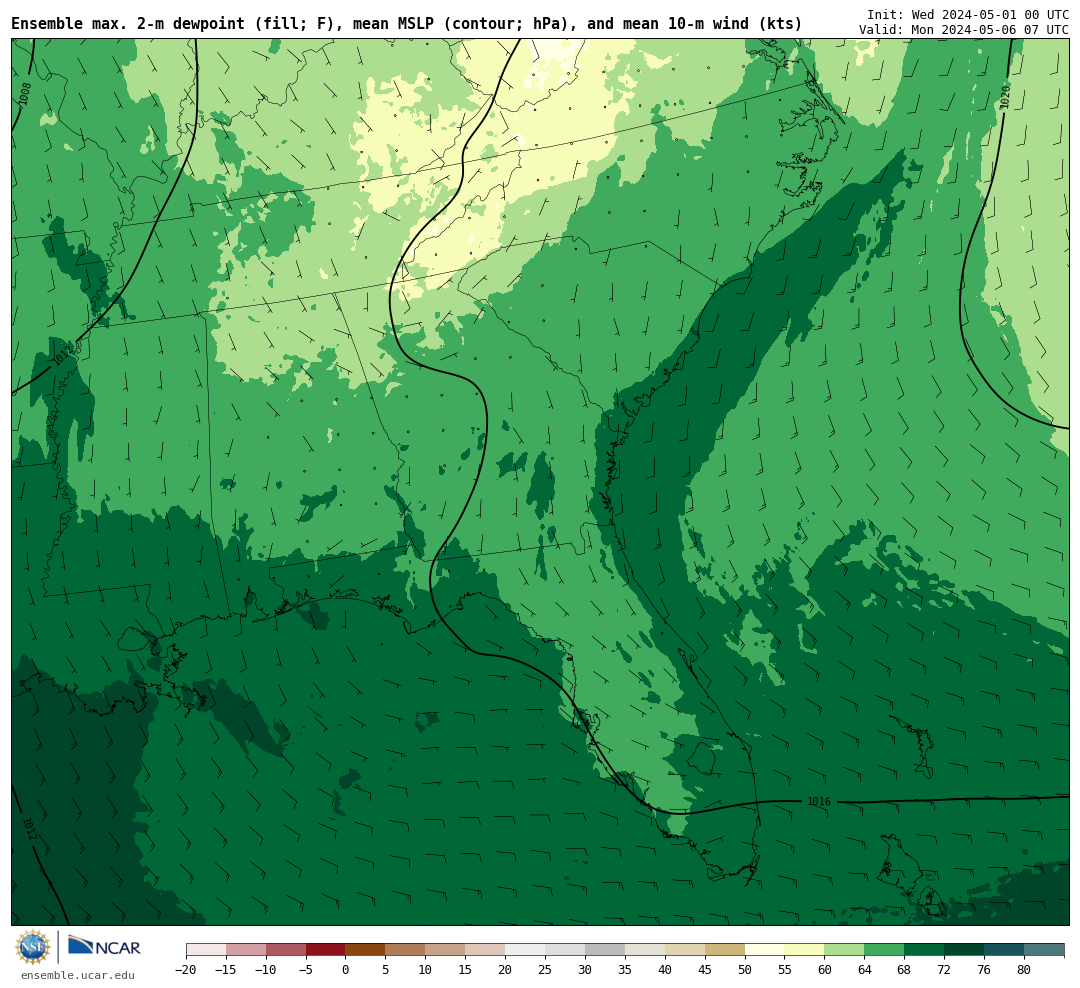The height and width of the screenshot is (988, 1080).
Task: Click the Valid: Mon 2024-05-06 07 UTC text
Action: click(964, 30)
